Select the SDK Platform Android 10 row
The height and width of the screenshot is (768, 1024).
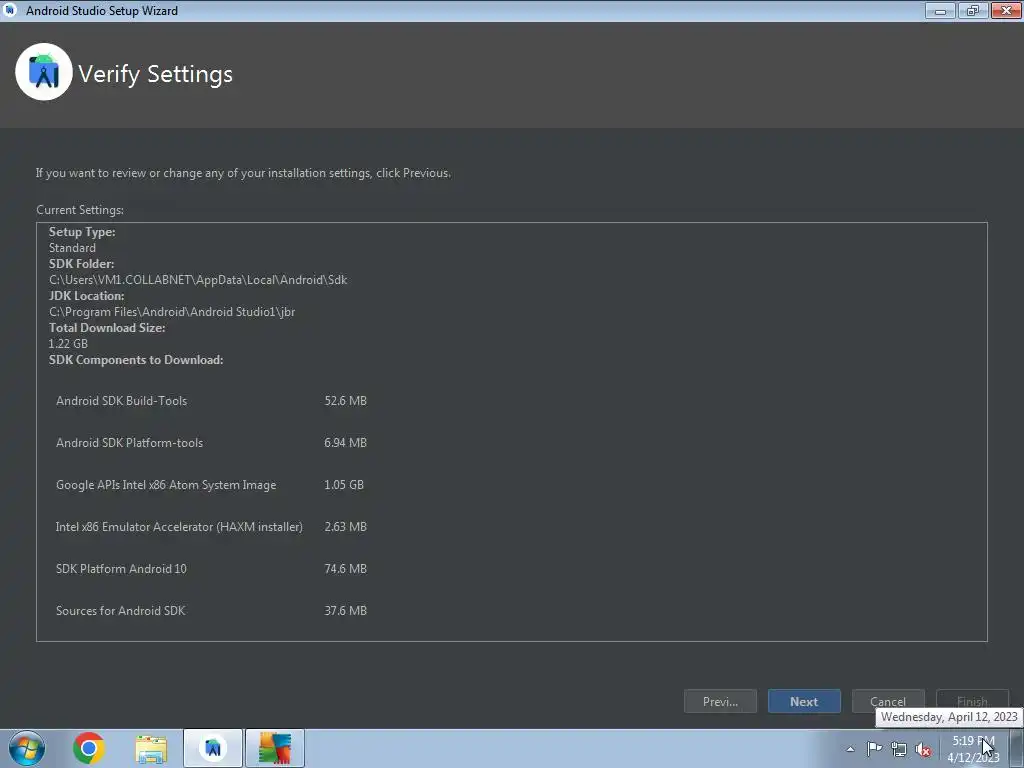[211, 569]
